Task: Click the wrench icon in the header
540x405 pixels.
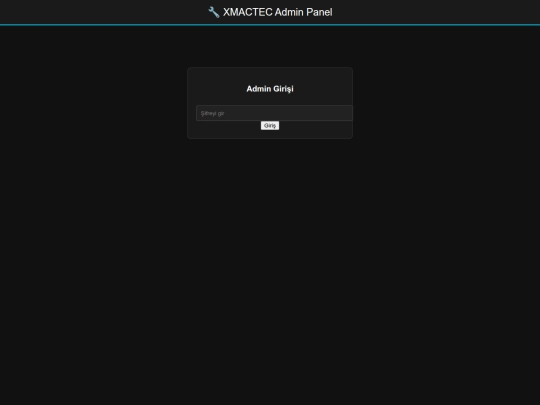Action: pyautogui.click(x=214, y=12)
